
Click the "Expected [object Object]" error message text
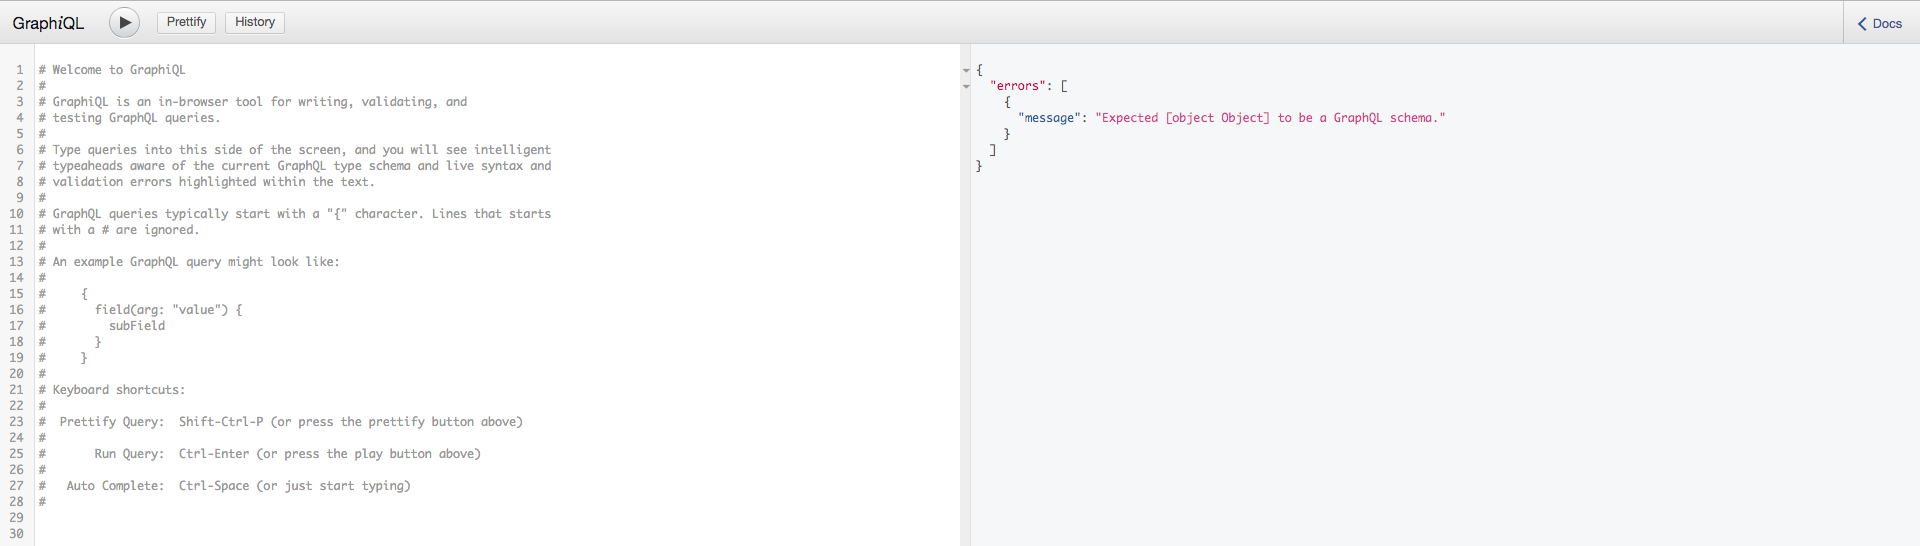[x=1270, y=118]
